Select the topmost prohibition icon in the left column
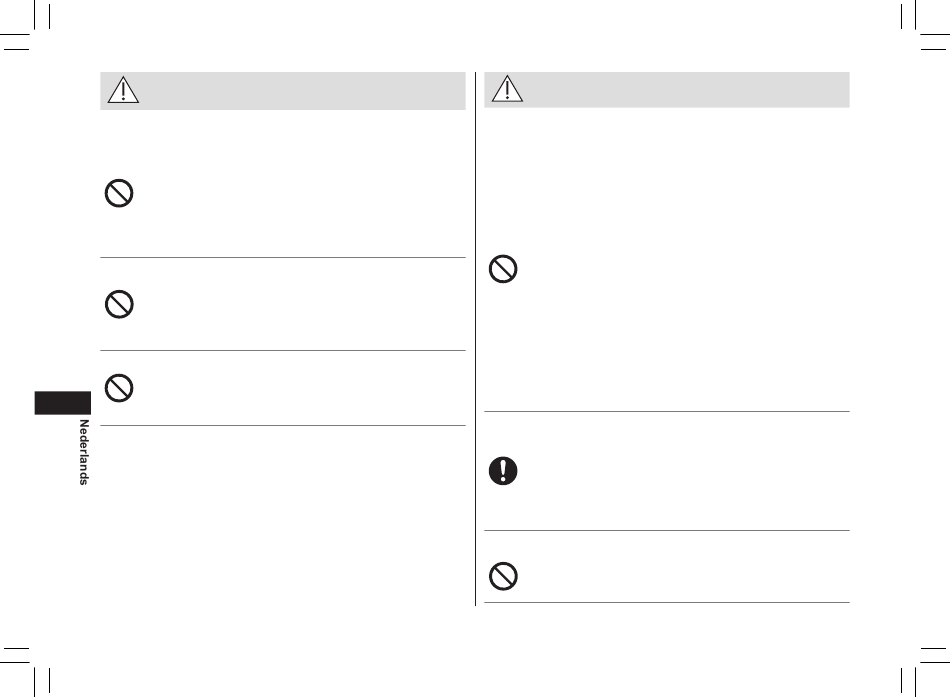The height and width of the screenshot is (697, 950). point(119,193)
